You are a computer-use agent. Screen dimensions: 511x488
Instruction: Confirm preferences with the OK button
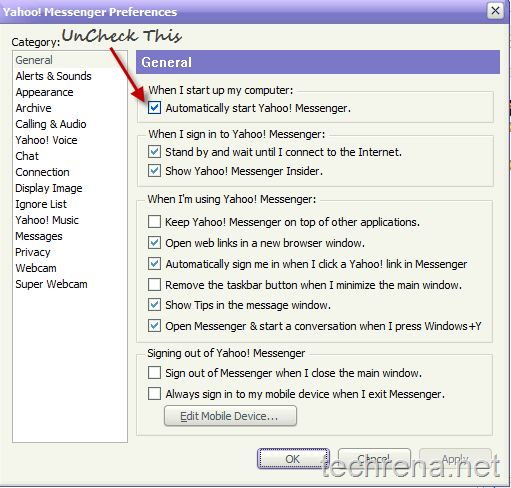293,459
